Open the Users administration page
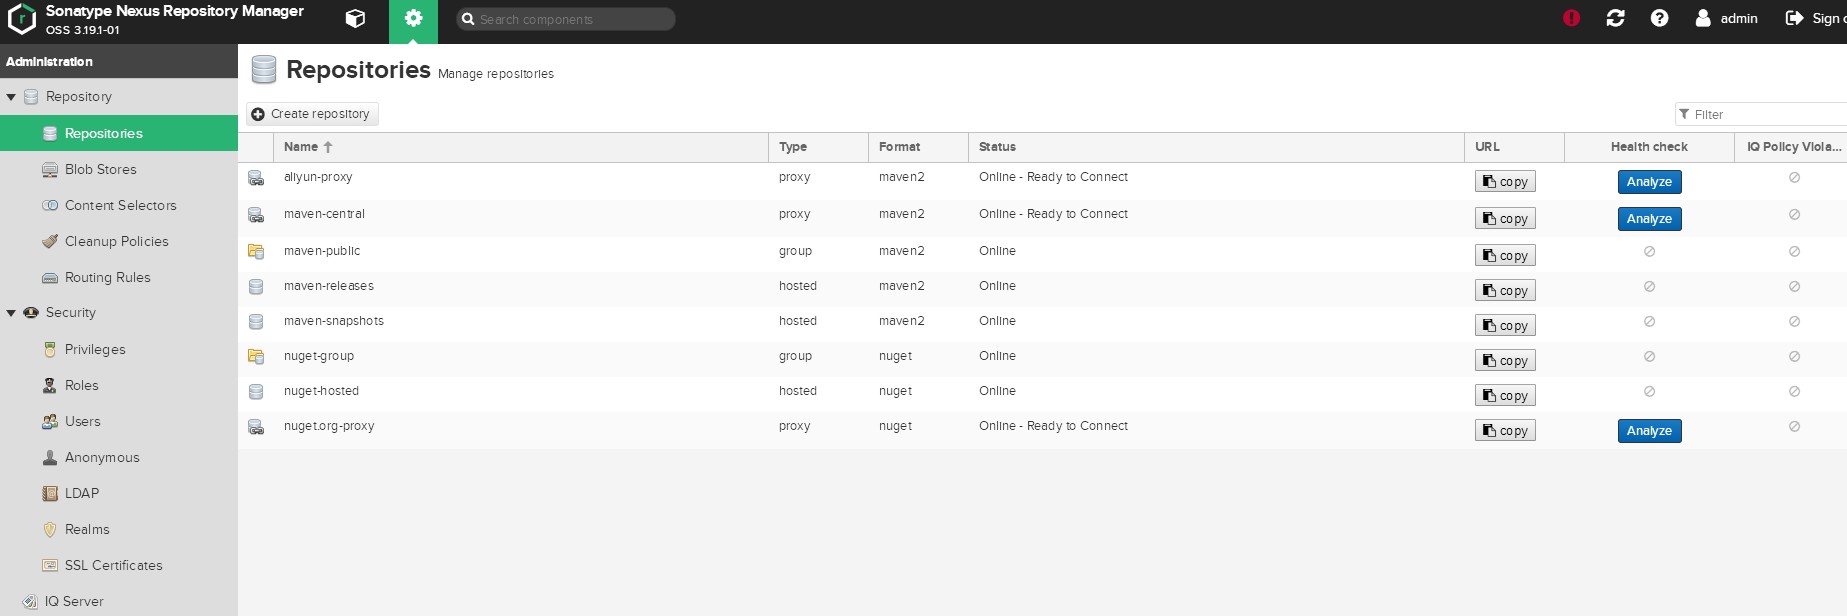Viewport: 1847px width, 616px height. (82, 422)
